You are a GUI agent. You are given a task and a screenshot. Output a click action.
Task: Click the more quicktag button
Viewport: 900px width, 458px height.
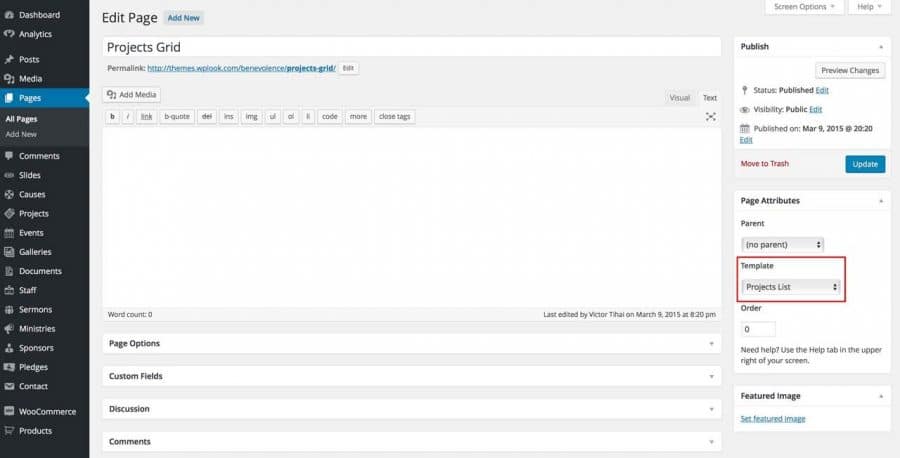[x=358, y=117]
